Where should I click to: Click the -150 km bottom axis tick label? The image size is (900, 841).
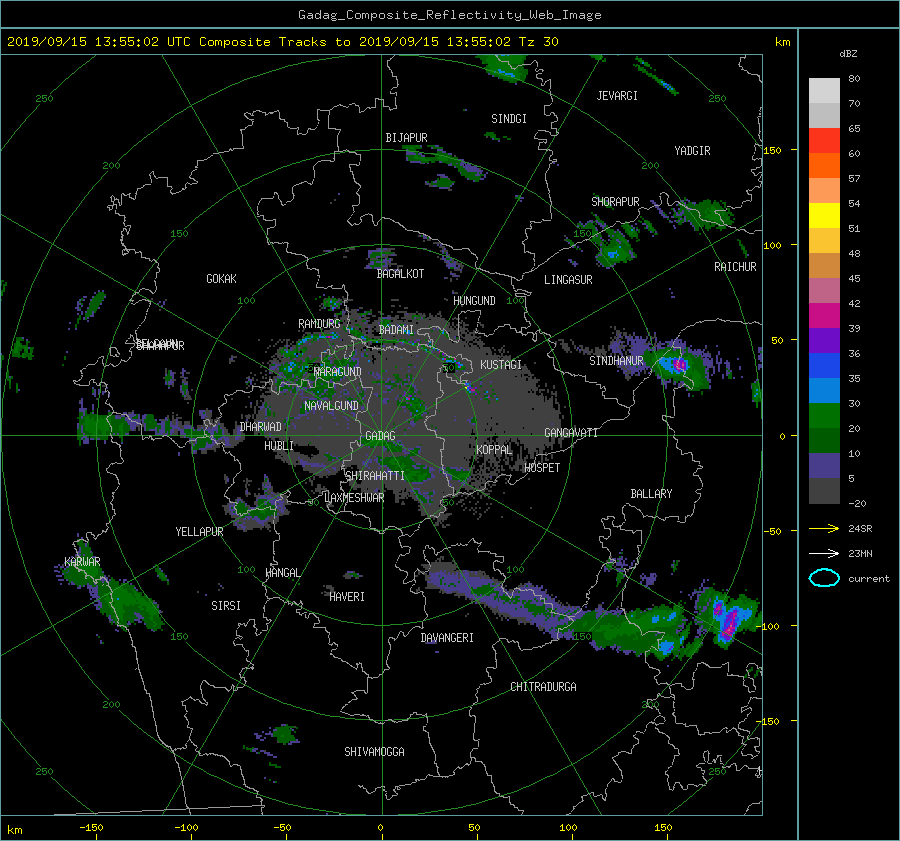(91, 828)
